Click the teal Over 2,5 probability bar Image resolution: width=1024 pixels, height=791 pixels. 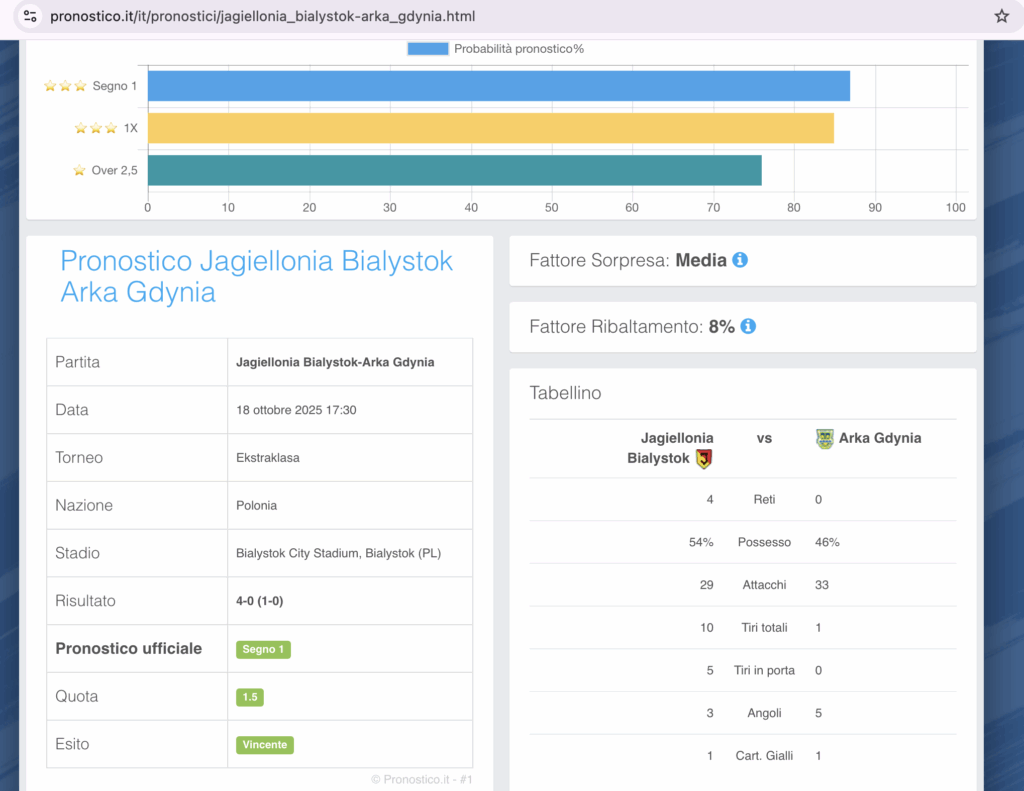pos(454,170)
